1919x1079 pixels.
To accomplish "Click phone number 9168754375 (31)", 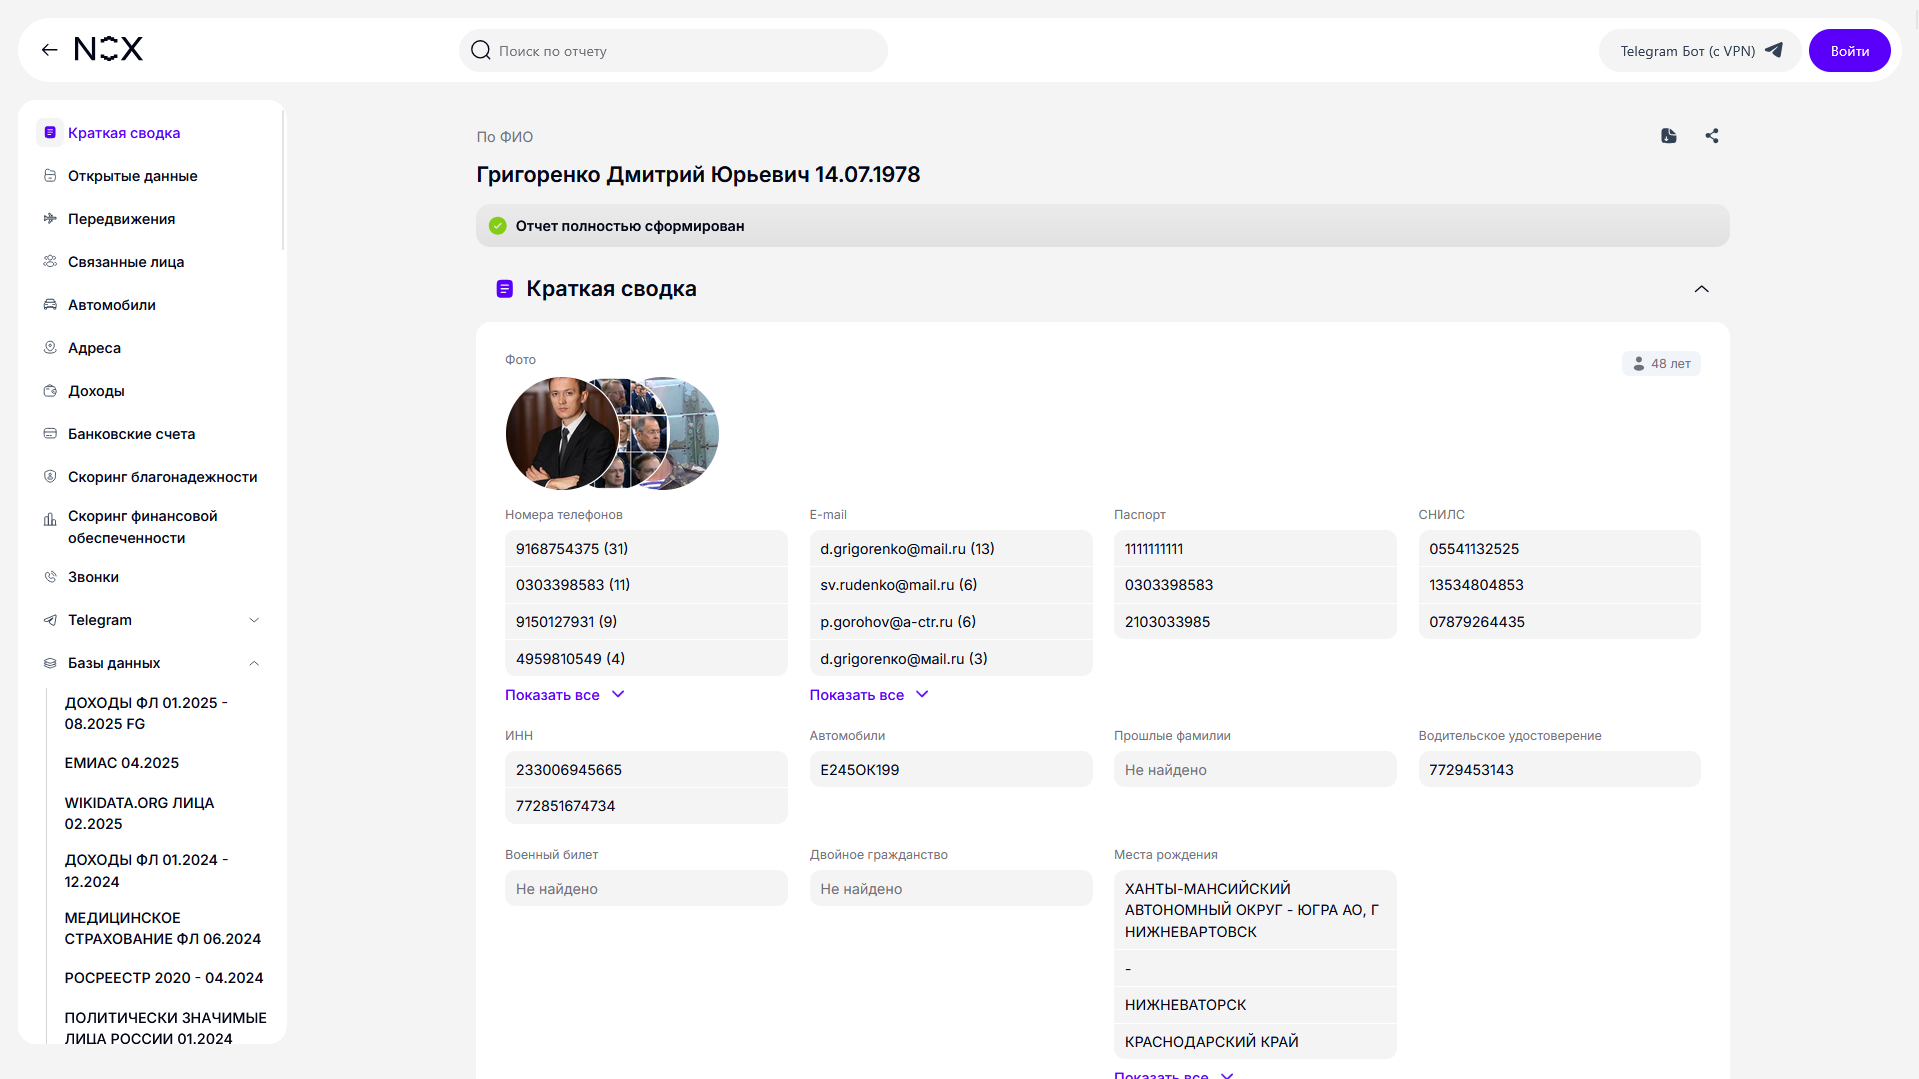I will tap(646, 549).
